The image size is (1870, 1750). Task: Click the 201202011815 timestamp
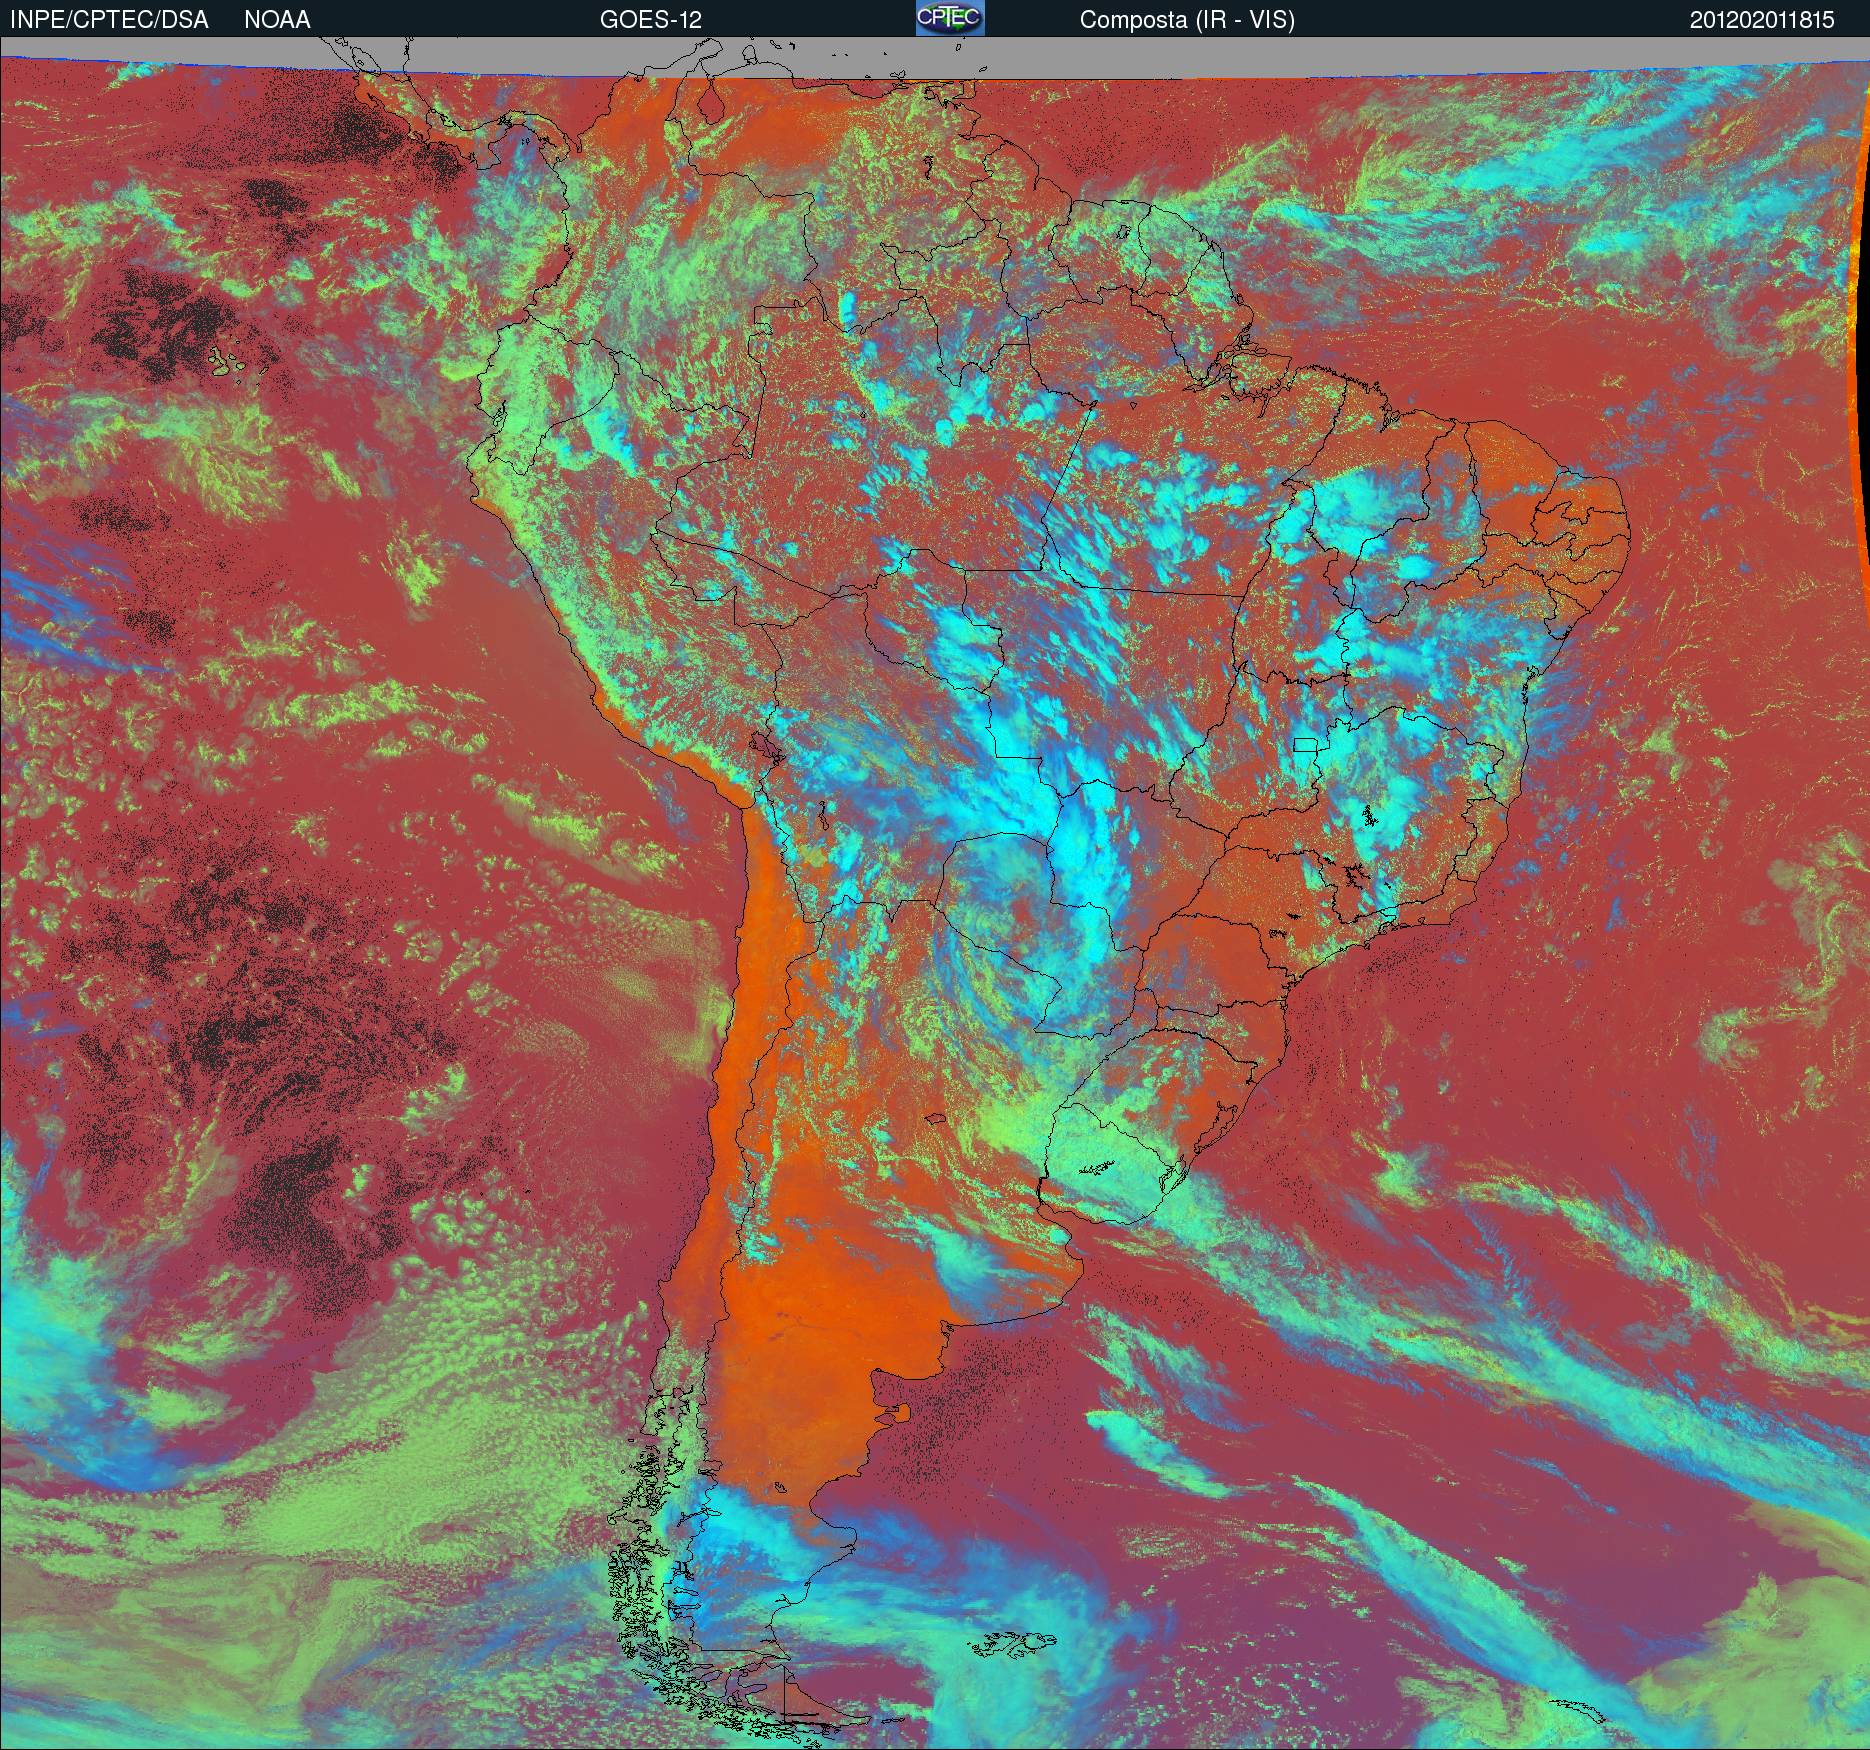(1762, 20)
